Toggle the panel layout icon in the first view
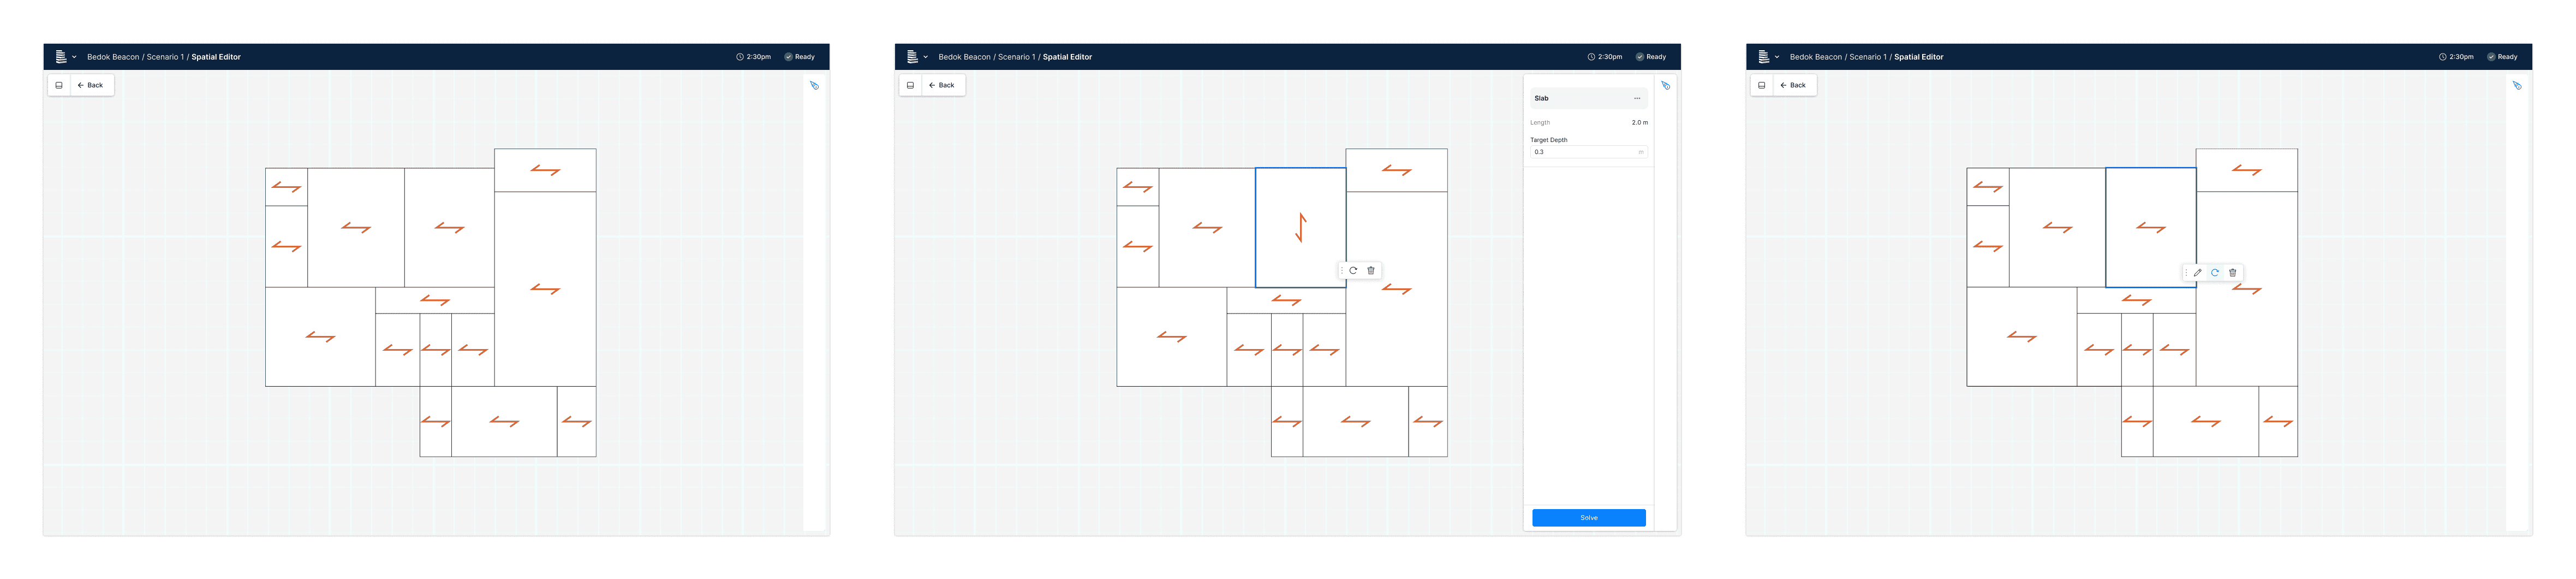The image size is (2576, 579). (59, 85)
